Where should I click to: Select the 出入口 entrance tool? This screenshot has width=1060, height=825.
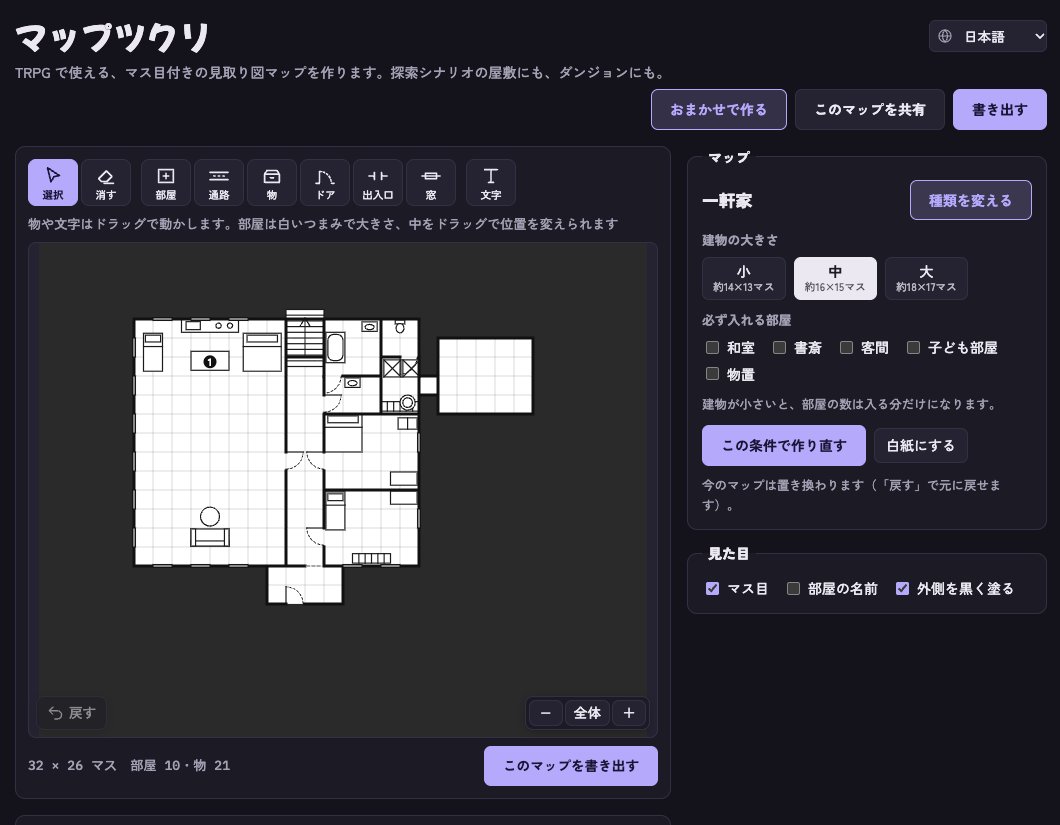[x=378, y=183]
